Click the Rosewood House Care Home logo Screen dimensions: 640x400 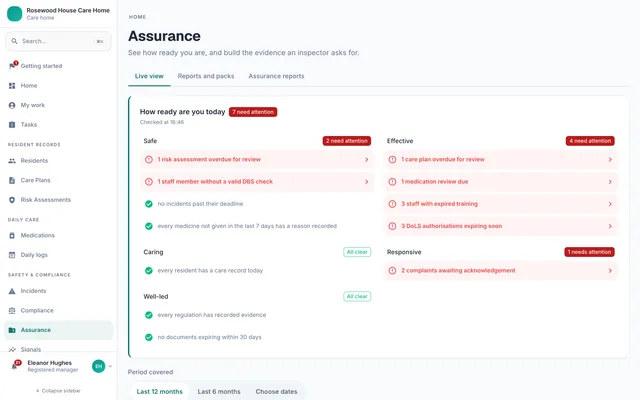14,13
